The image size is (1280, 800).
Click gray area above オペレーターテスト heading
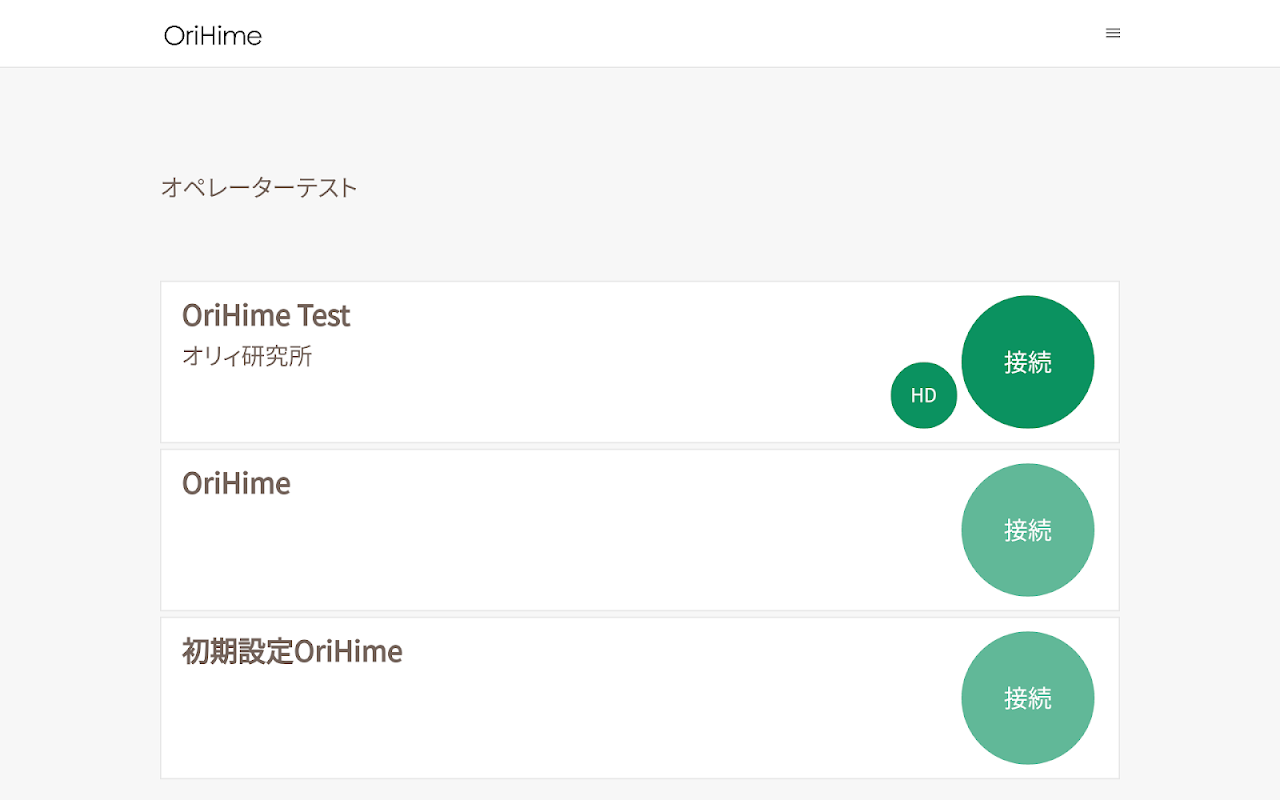(x=259, y=120)
